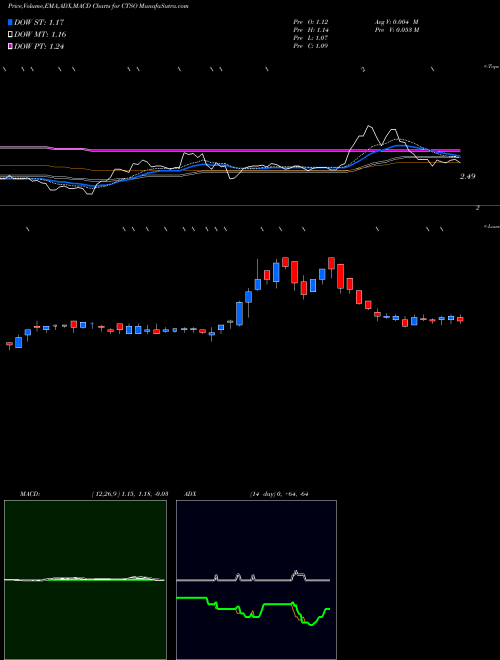Select the 'DOW PT: 1.24' legend text
This screenshot has width=500, height=660.
tap(39, 47)
